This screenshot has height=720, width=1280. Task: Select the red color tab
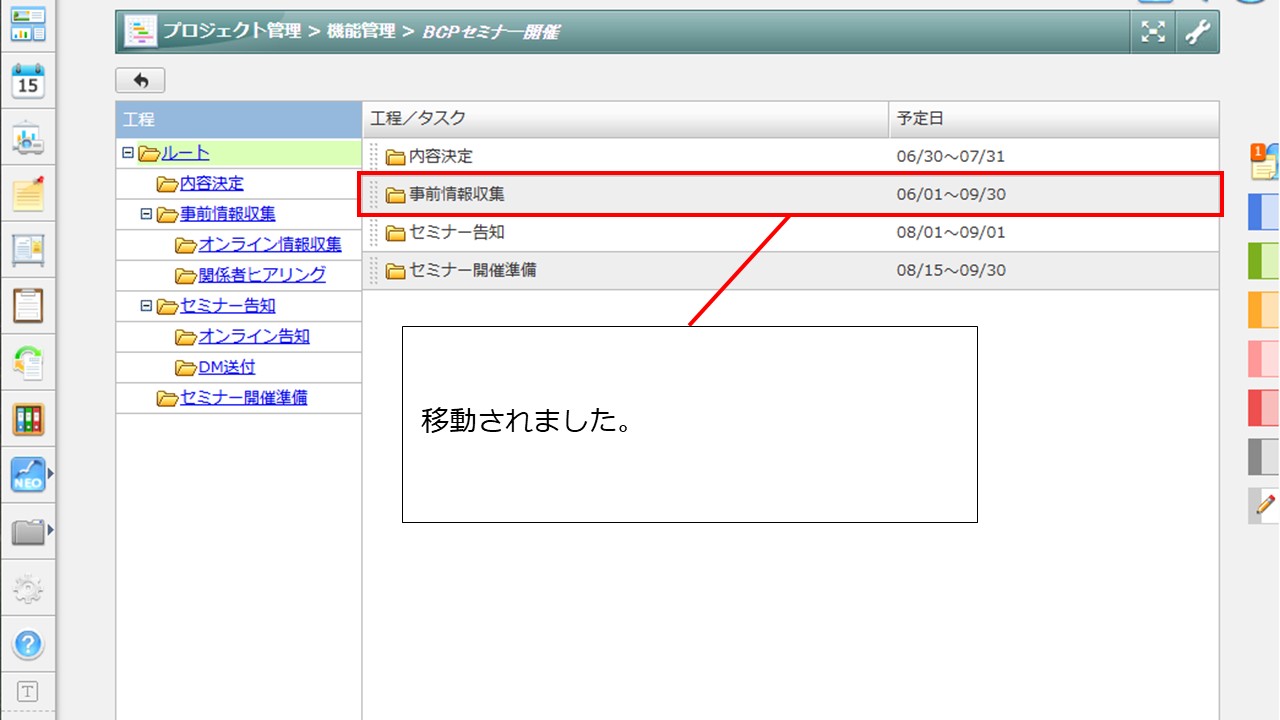click(1265, 408)
